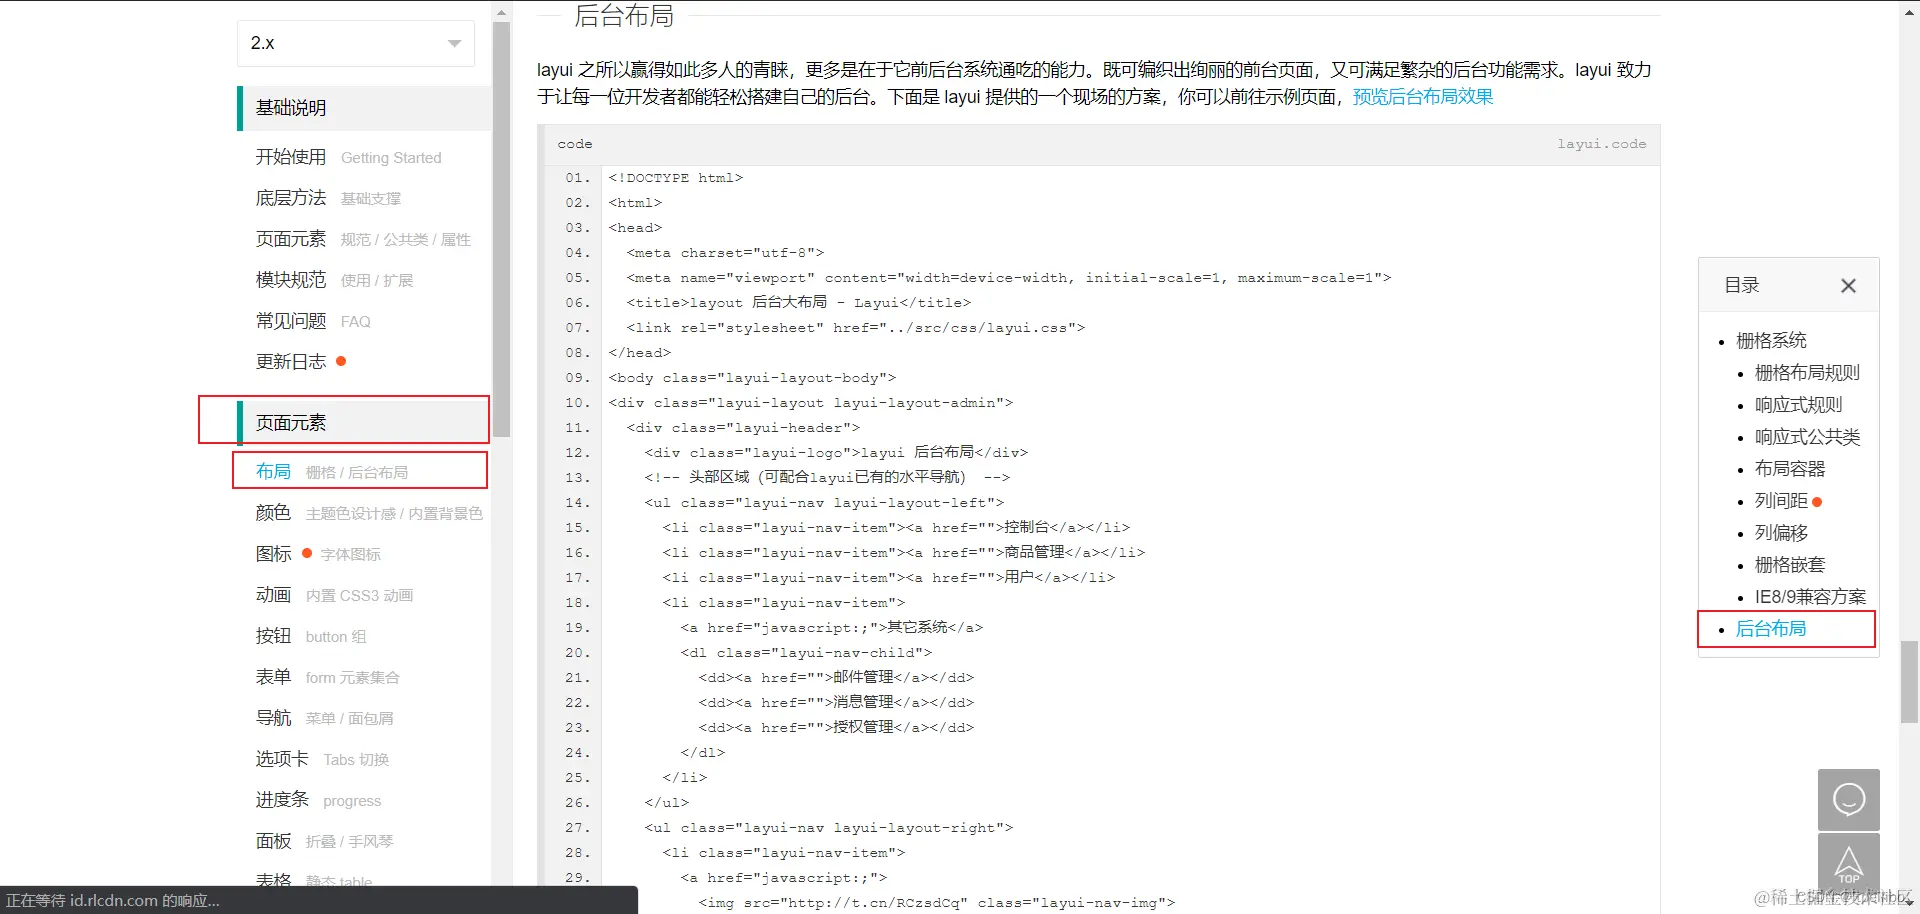This screenshot has height=914, width=1920.
Task: Open the 选项卡 Tabs 切换 entry
Action: tap(281, 758)
